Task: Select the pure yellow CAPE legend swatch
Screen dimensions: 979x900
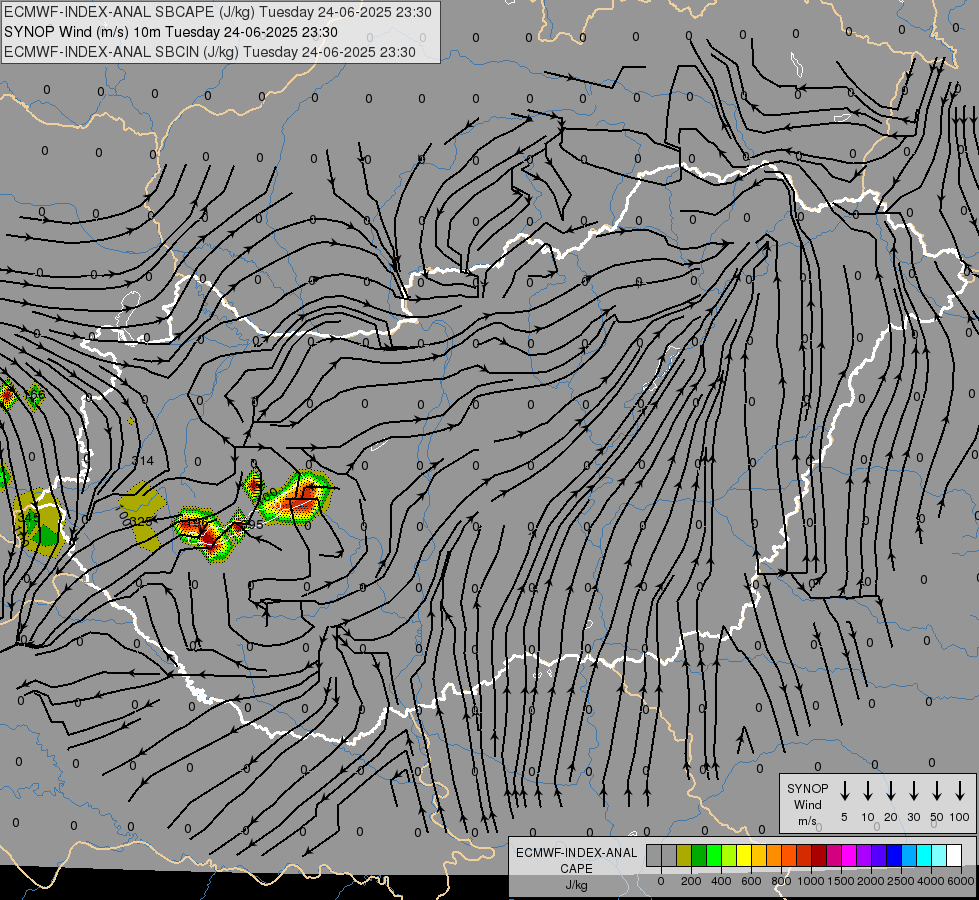Action: (x=744, y=855)
